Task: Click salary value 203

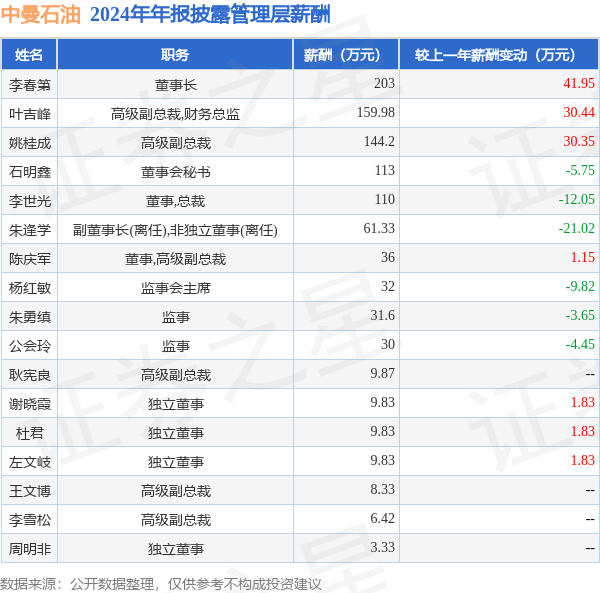Action: [x=384, y=83]
